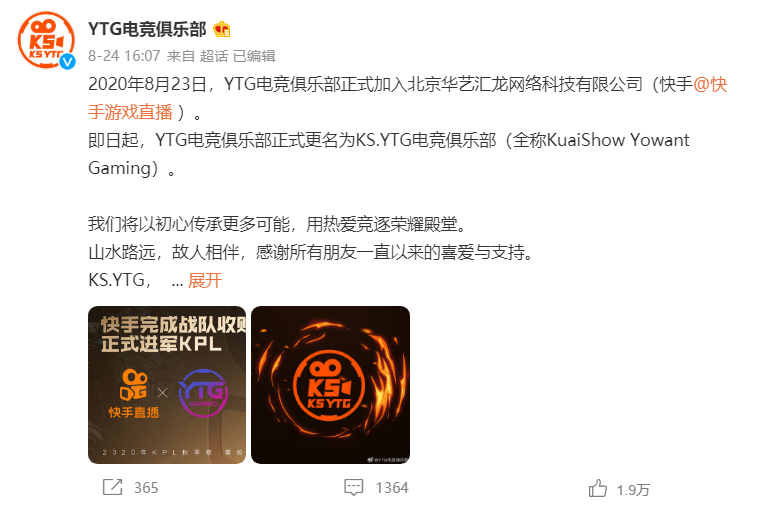
Task: Click the comment count 1364
Action: (393, 488)
